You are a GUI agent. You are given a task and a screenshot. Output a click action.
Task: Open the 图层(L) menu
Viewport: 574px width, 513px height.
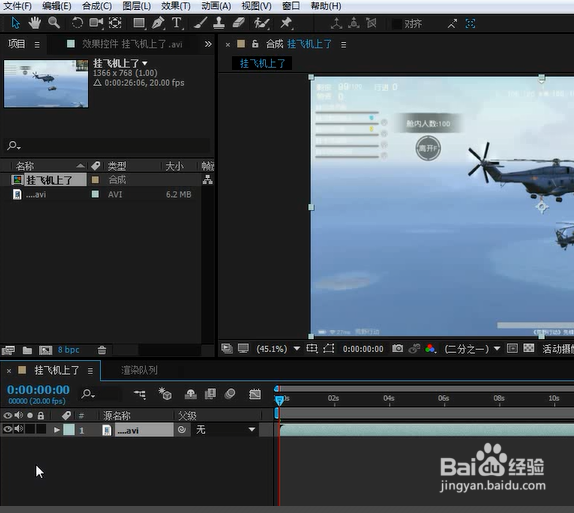(x=137, y=6)
